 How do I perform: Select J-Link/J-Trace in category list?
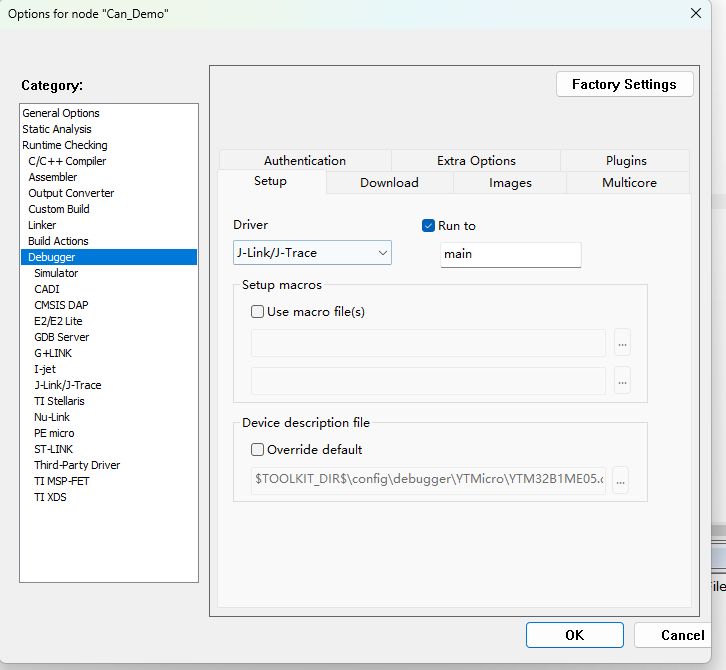pos(67,385)
